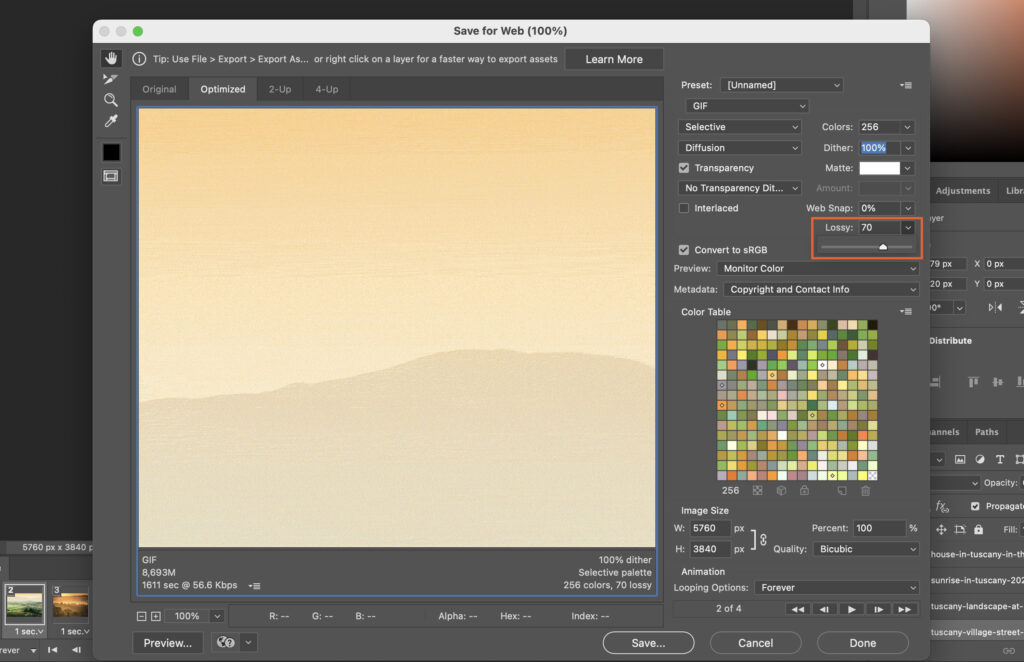Pick the Eyedropper tool

pyautogui.click(x=111, y=121)
